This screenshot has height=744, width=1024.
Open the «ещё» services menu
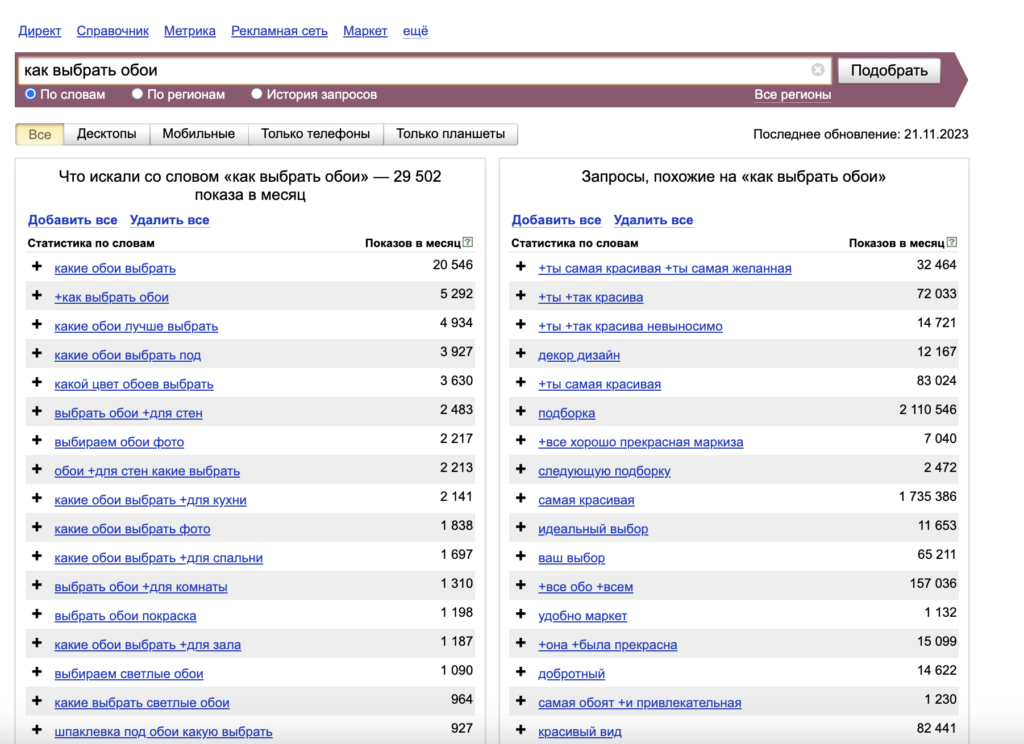tap(415, 31)
